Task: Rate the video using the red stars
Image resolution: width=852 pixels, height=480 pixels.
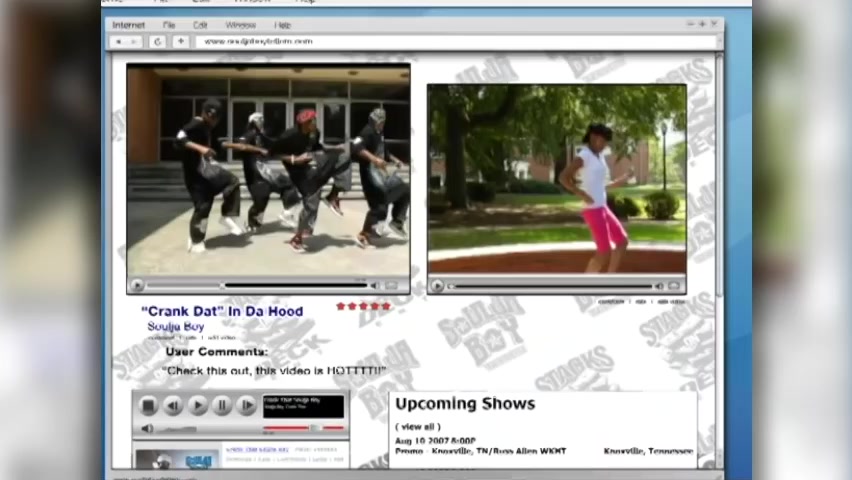Action: coord(364,306)
